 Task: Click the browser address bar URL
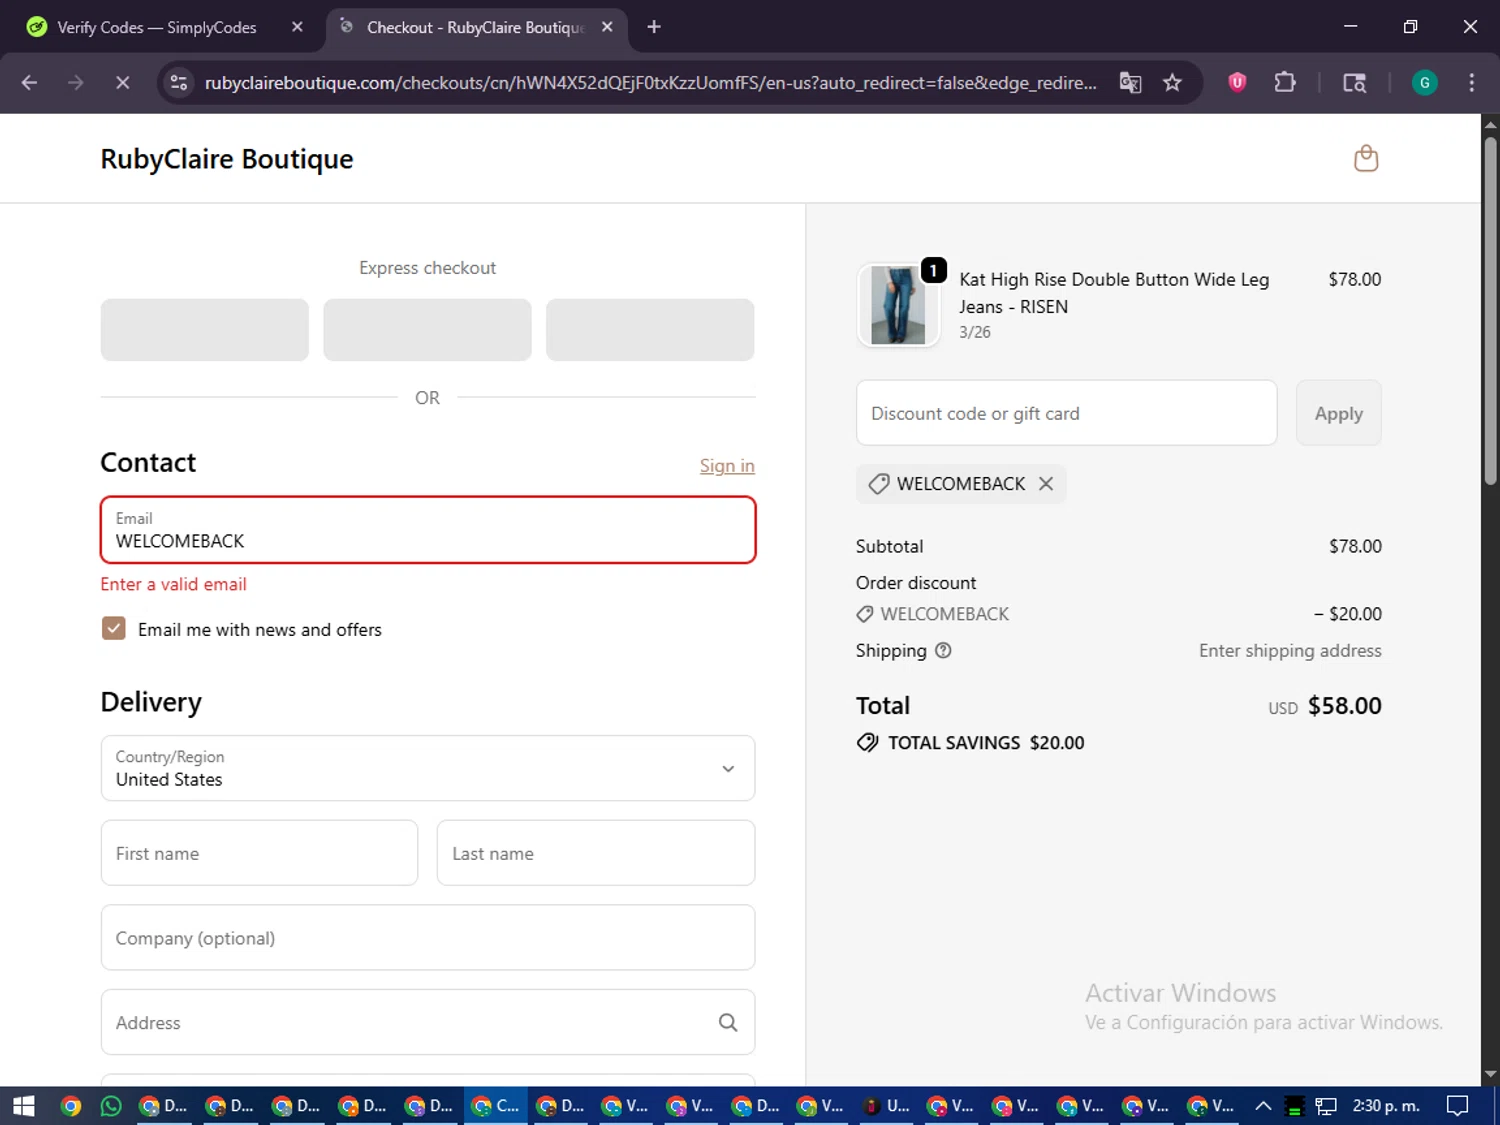(x=650, y=83)
